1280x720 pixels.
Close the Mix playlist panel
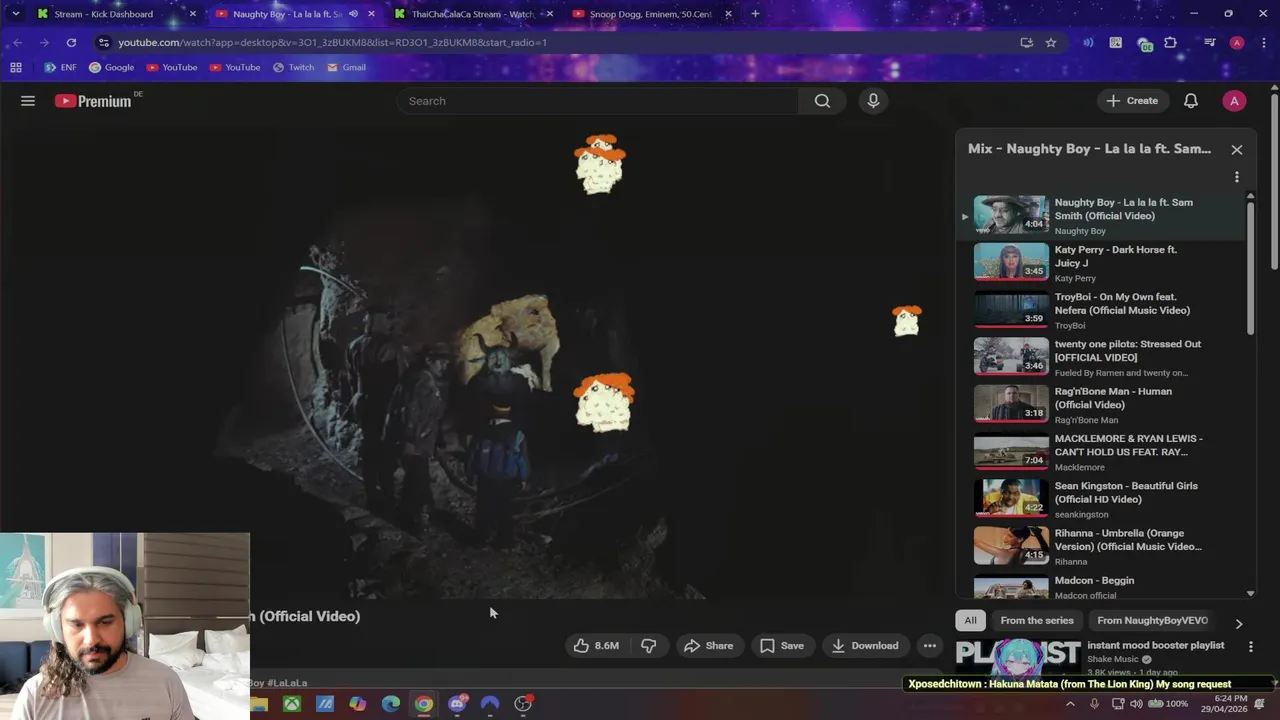[1237, 149]
